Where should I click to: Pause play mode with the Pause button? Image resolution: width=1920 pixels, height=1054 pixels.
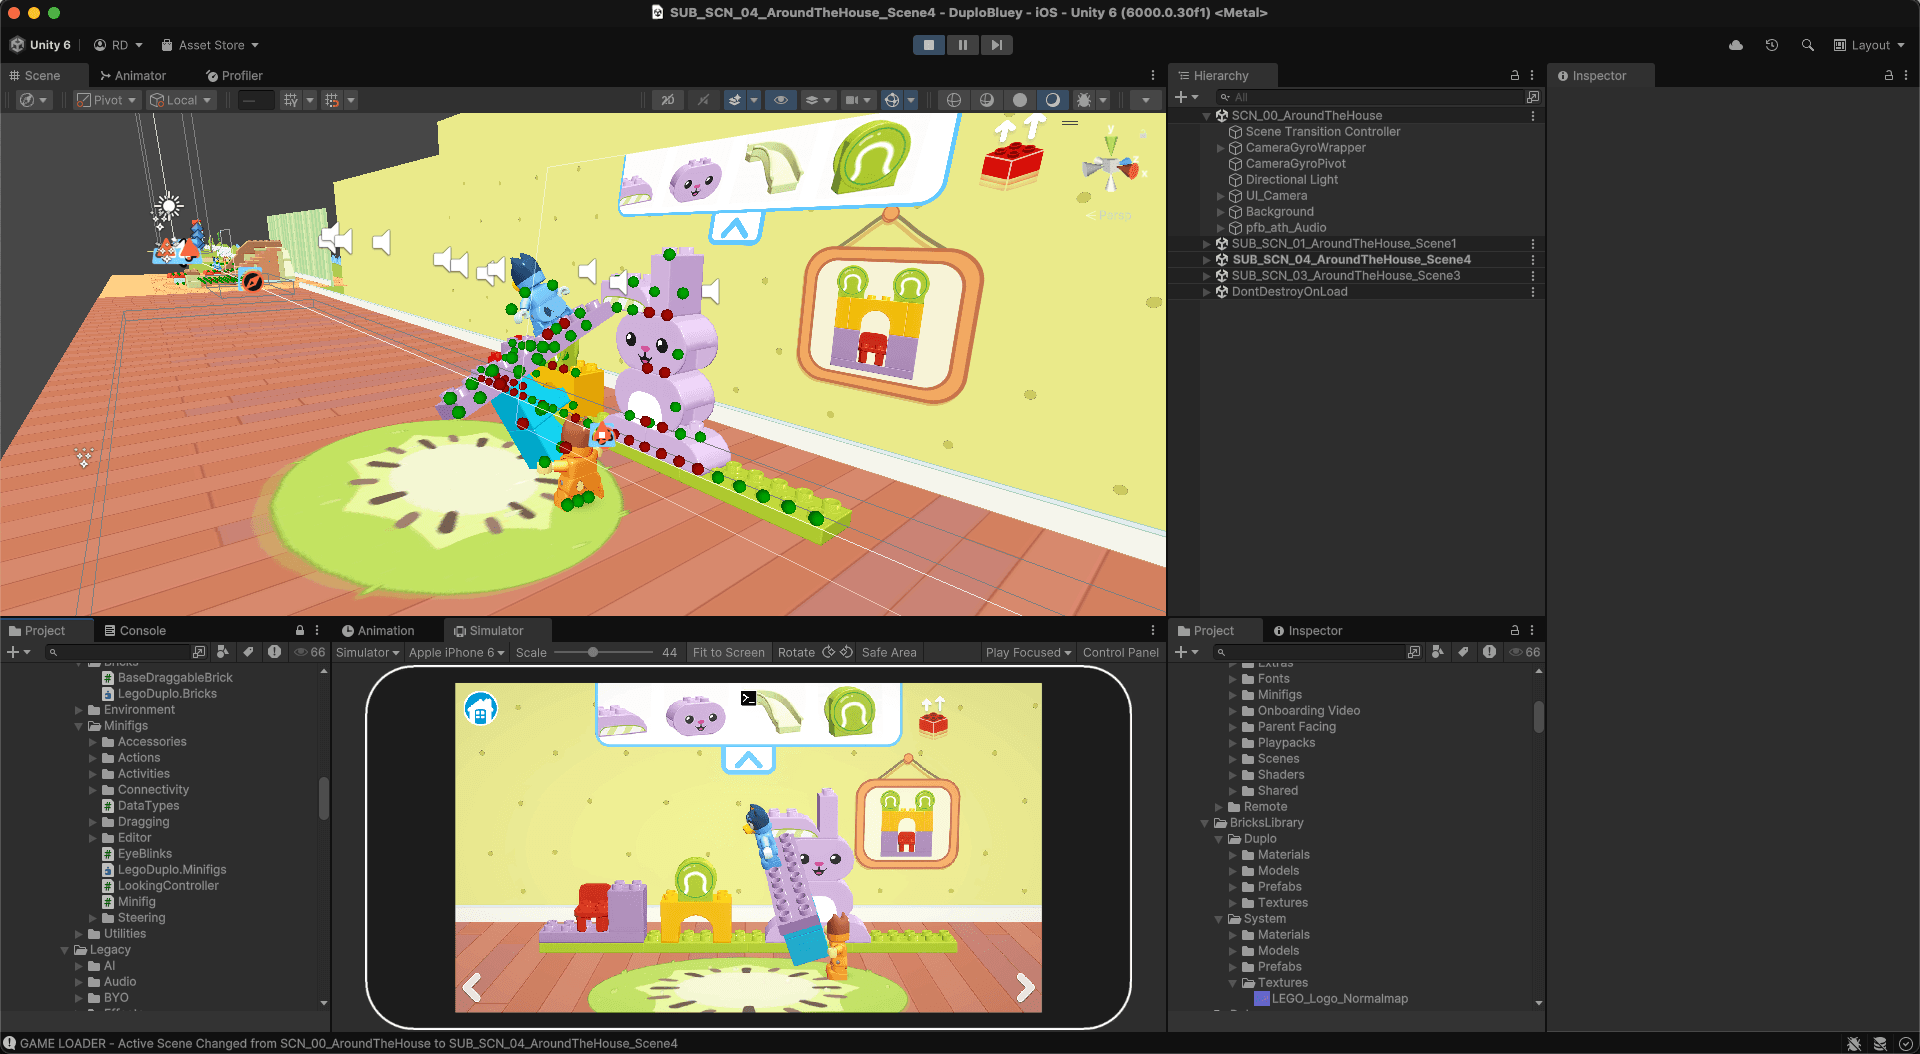click(962, 45)
